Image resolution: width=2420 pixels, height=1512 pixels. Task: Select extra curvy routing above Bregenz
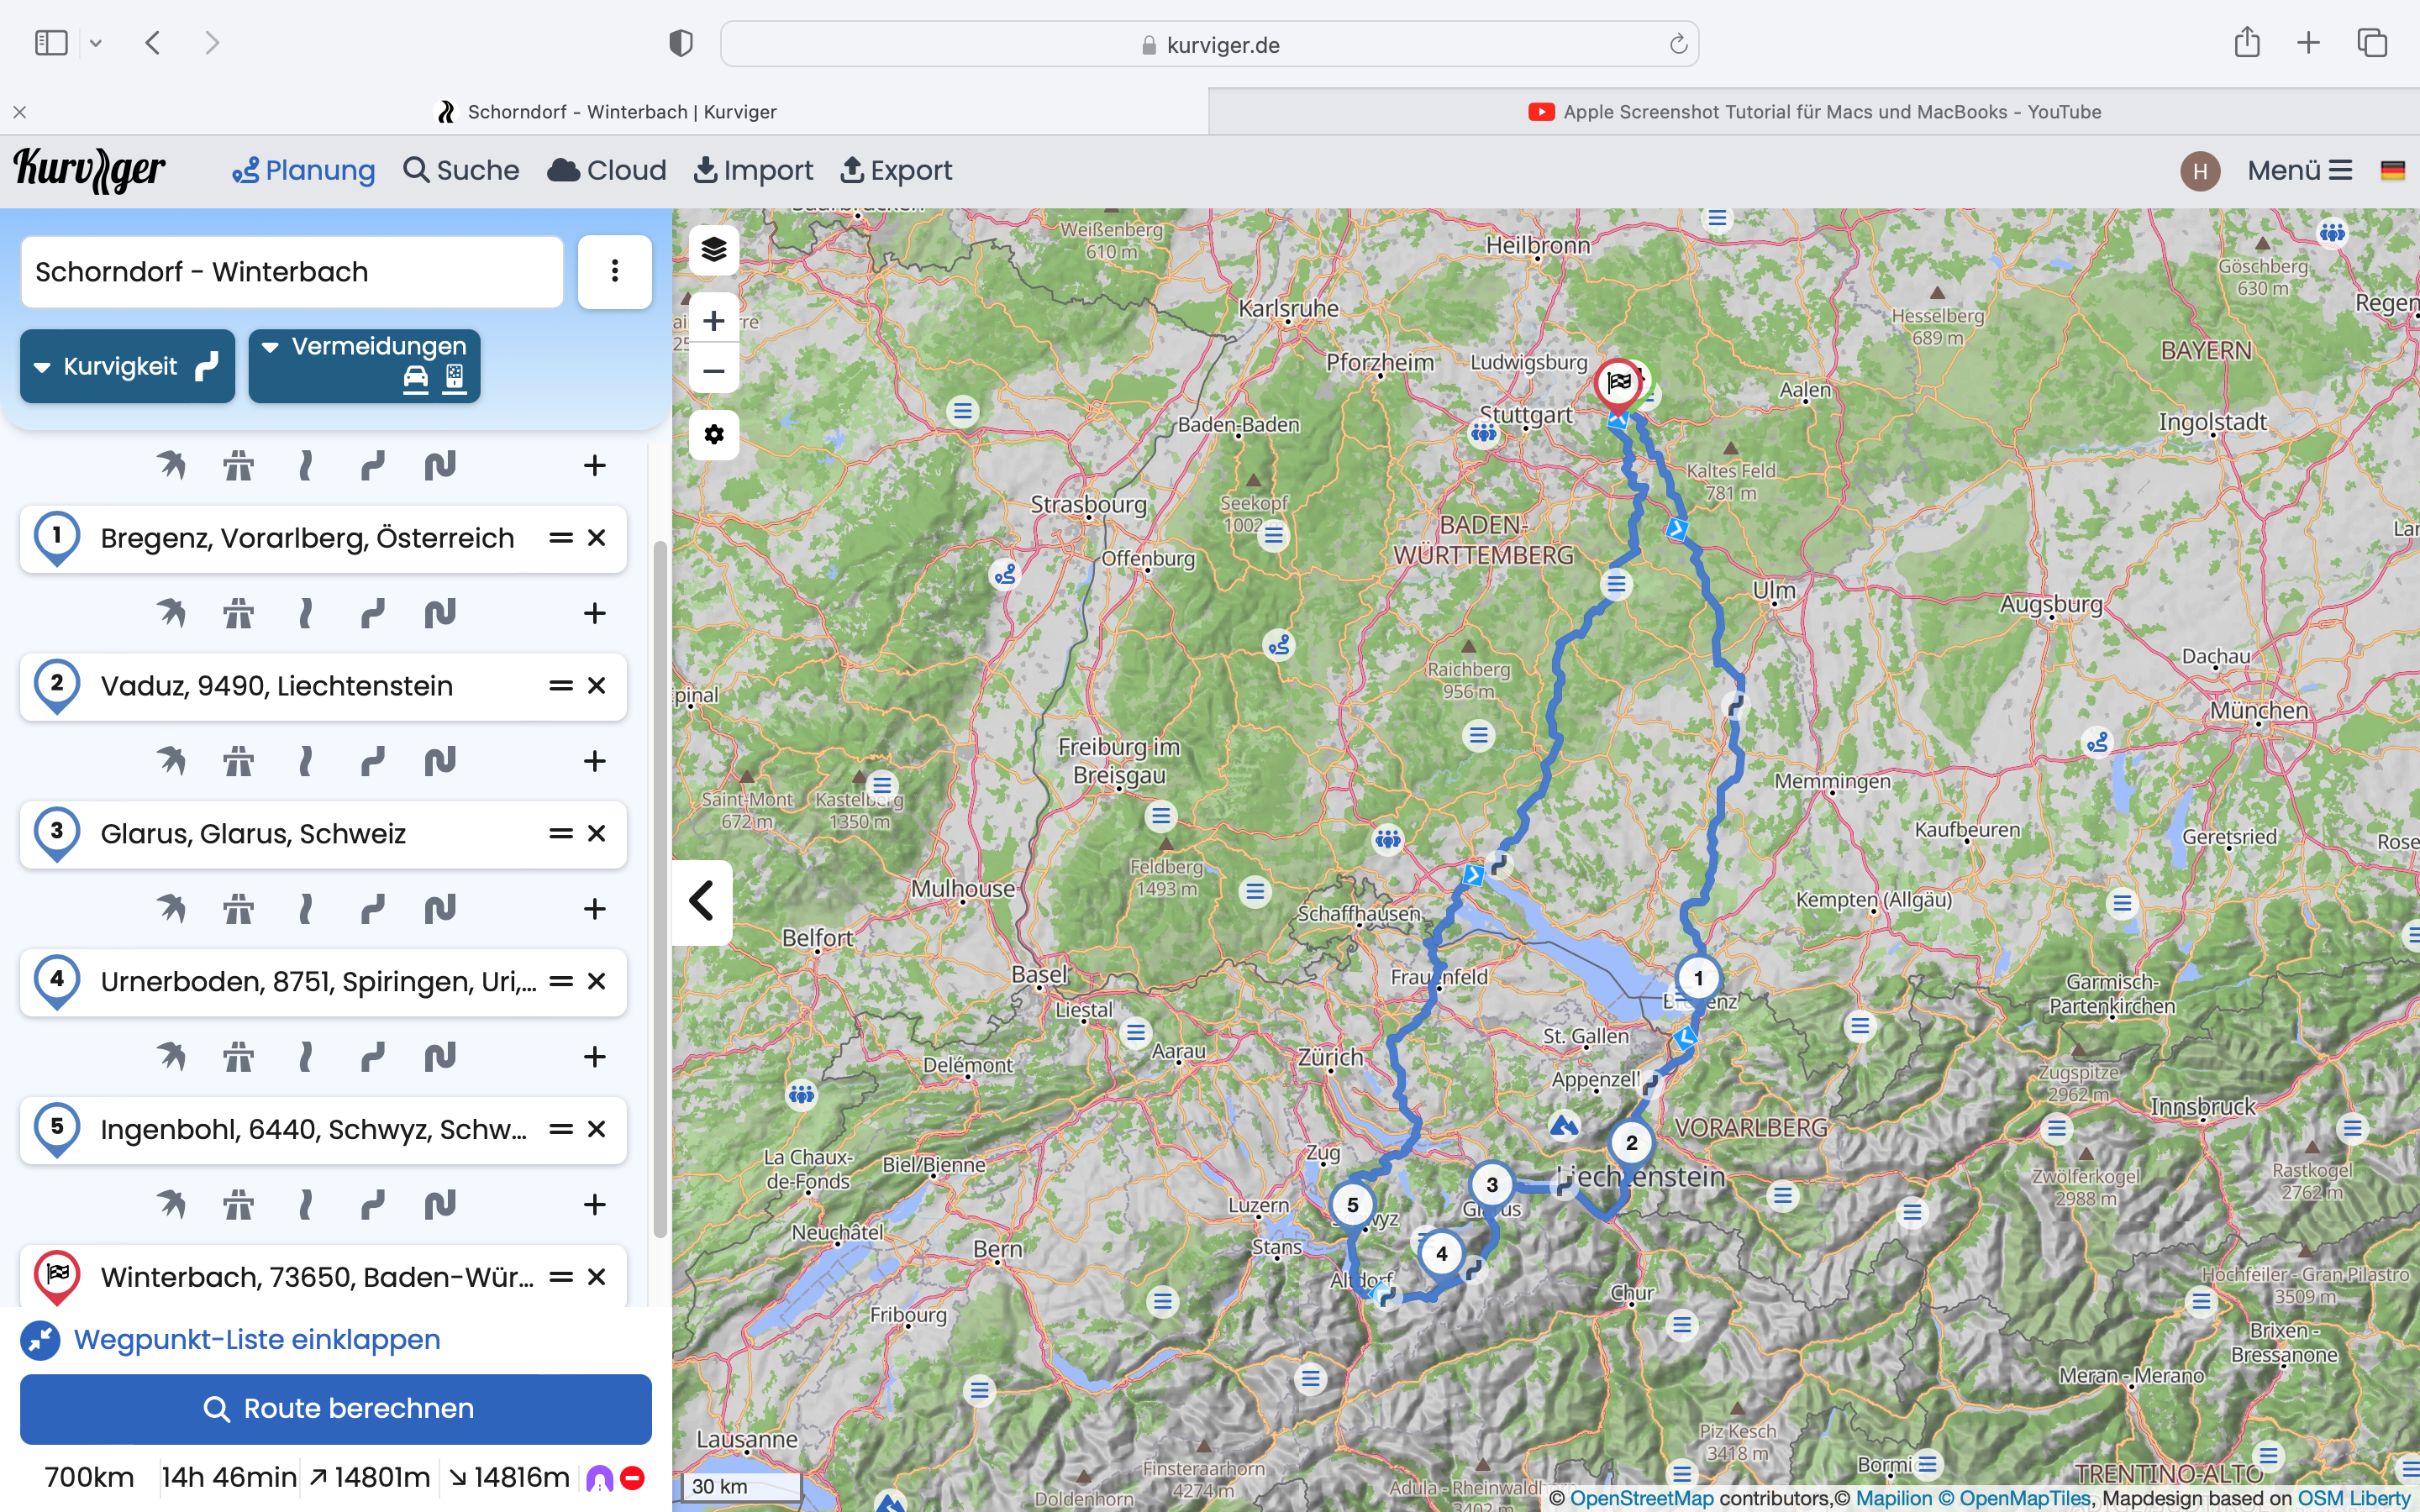coord(440,465)
